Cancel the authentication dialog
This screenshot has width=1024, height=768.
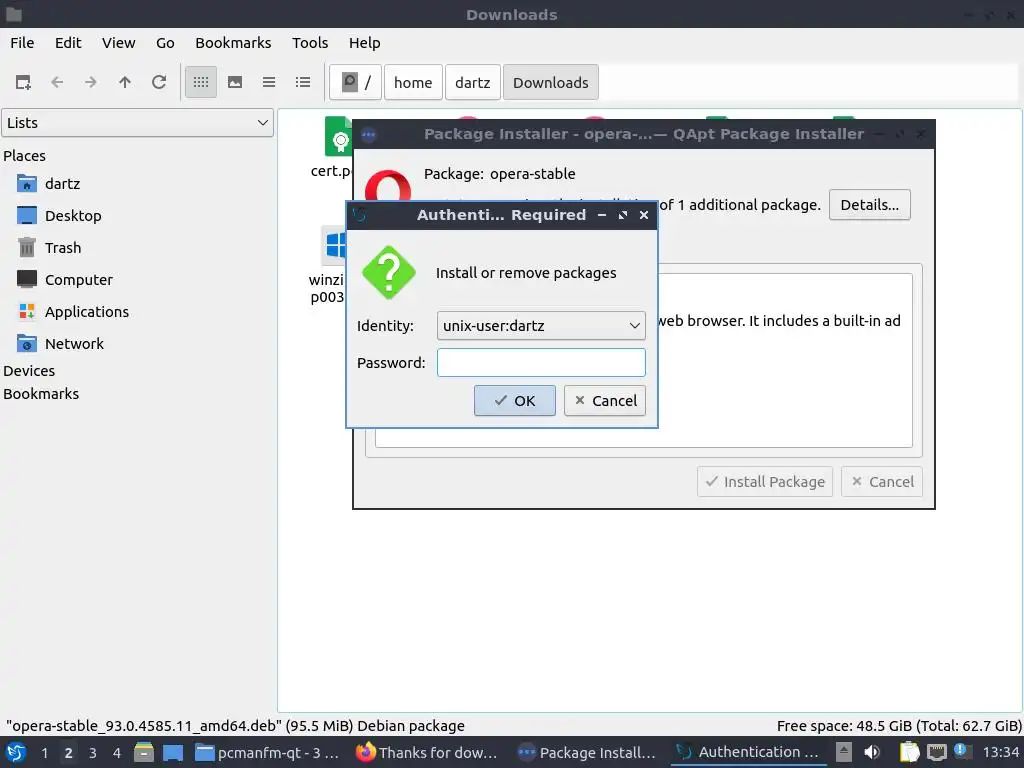coord(605,400)
